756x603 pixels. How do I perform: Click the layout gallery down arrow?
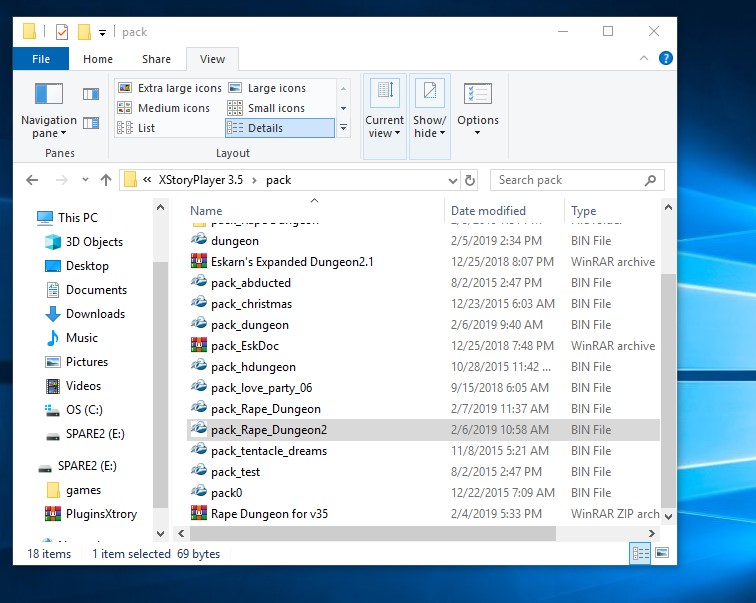(343, 108)
